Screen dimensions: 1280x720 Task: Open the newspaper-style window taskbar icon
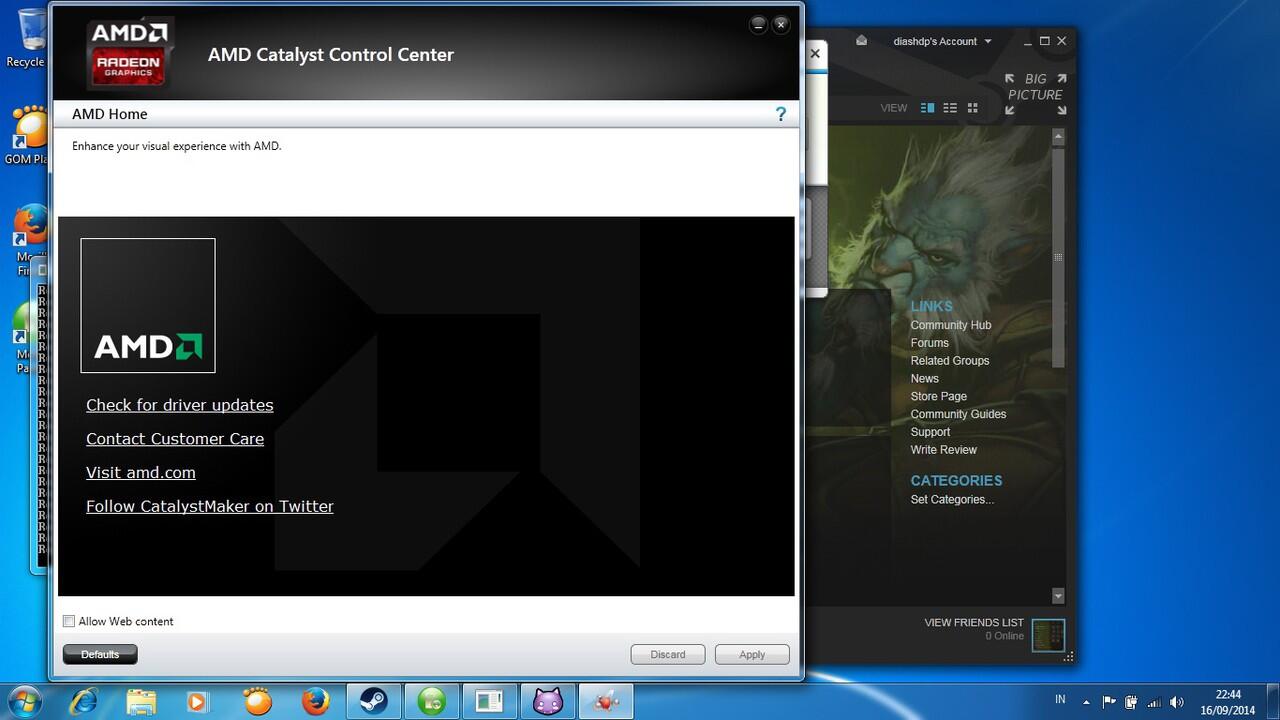pyautogui.click(x=490, y=701)
